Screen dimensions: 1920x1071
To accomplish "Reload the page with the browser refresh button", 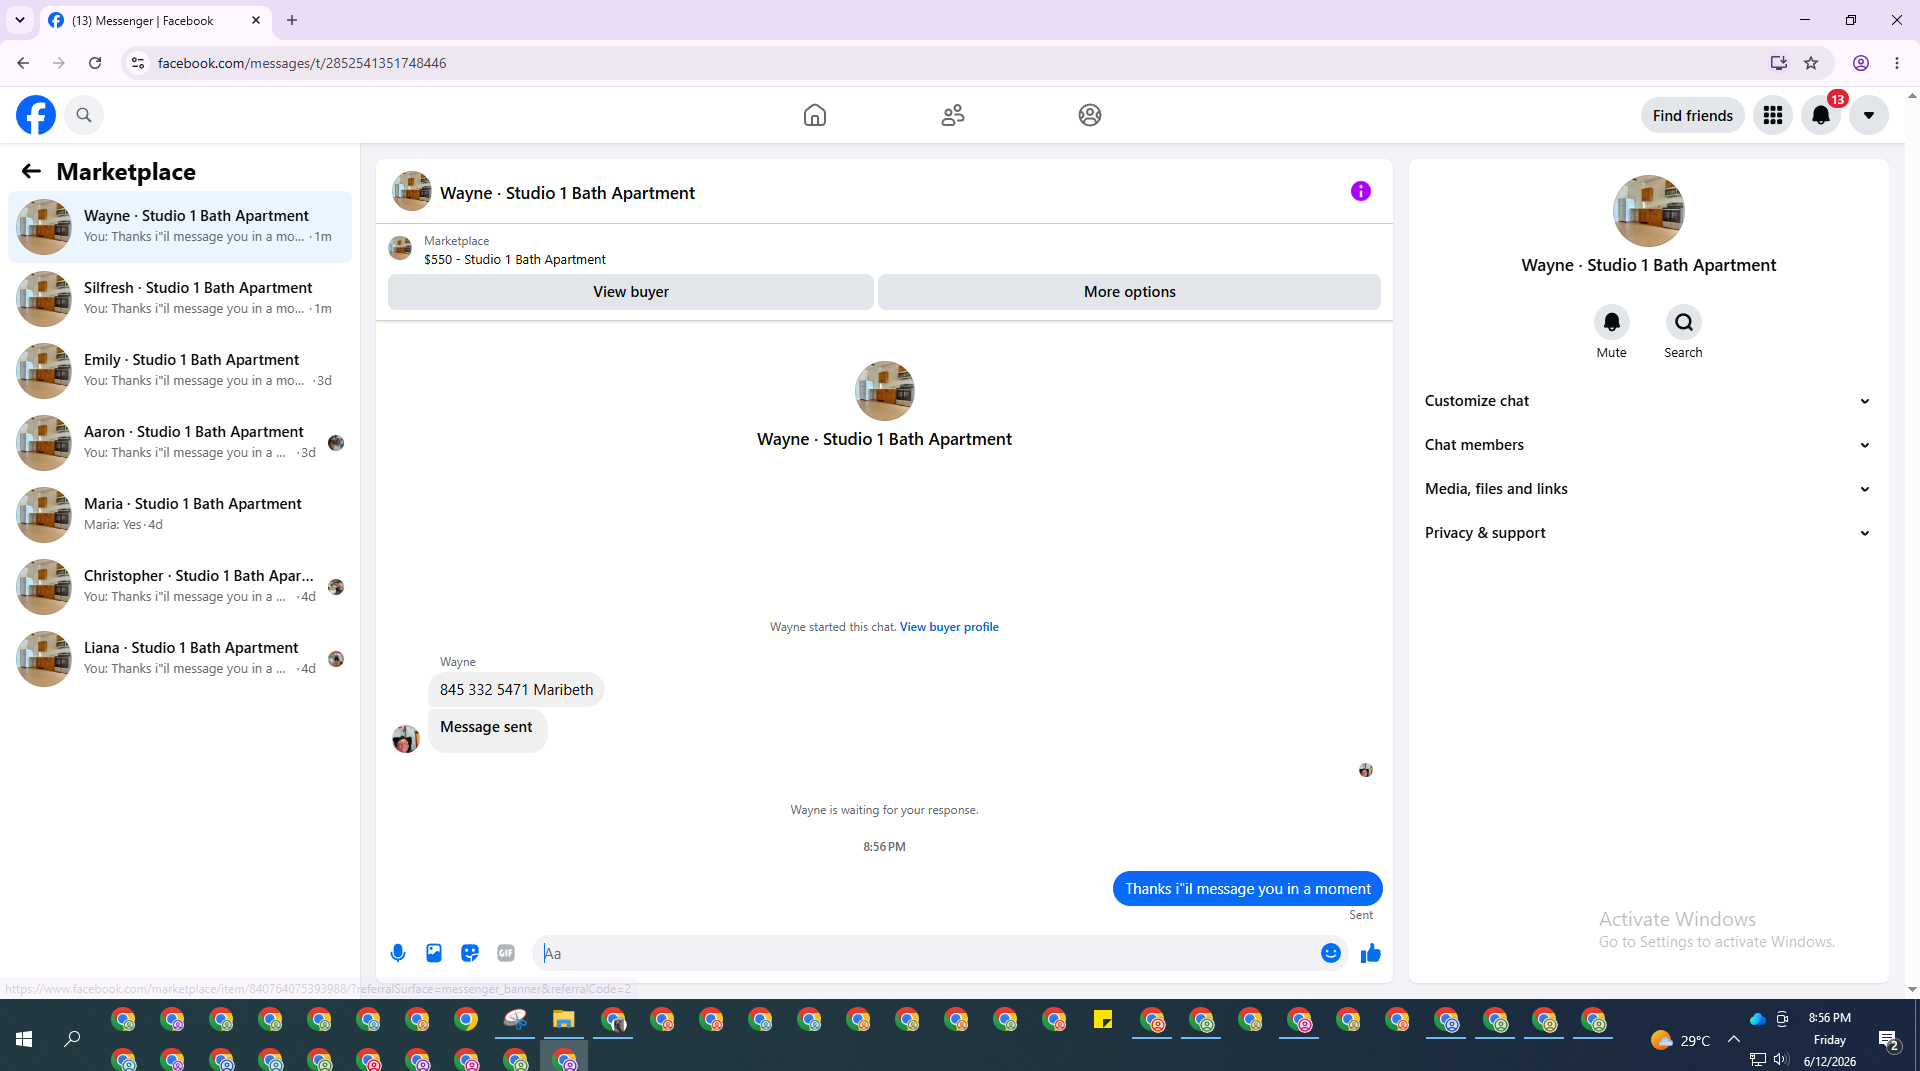I will pos(95,63).
